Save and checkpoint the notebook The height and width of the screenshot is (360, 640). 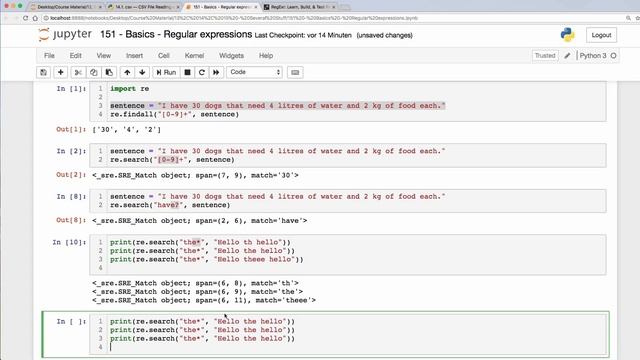click(x=43, y=72)
